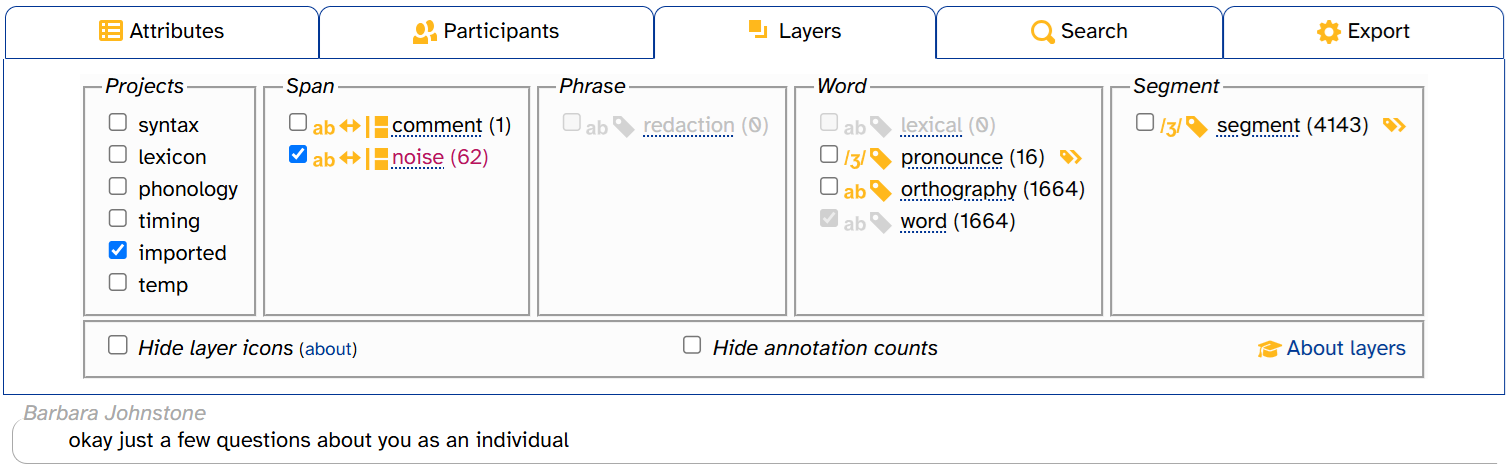The height and width of the screenshot is (470, 1510).
Task: Click the (about) link for layer icons
Action: point(328,349)
